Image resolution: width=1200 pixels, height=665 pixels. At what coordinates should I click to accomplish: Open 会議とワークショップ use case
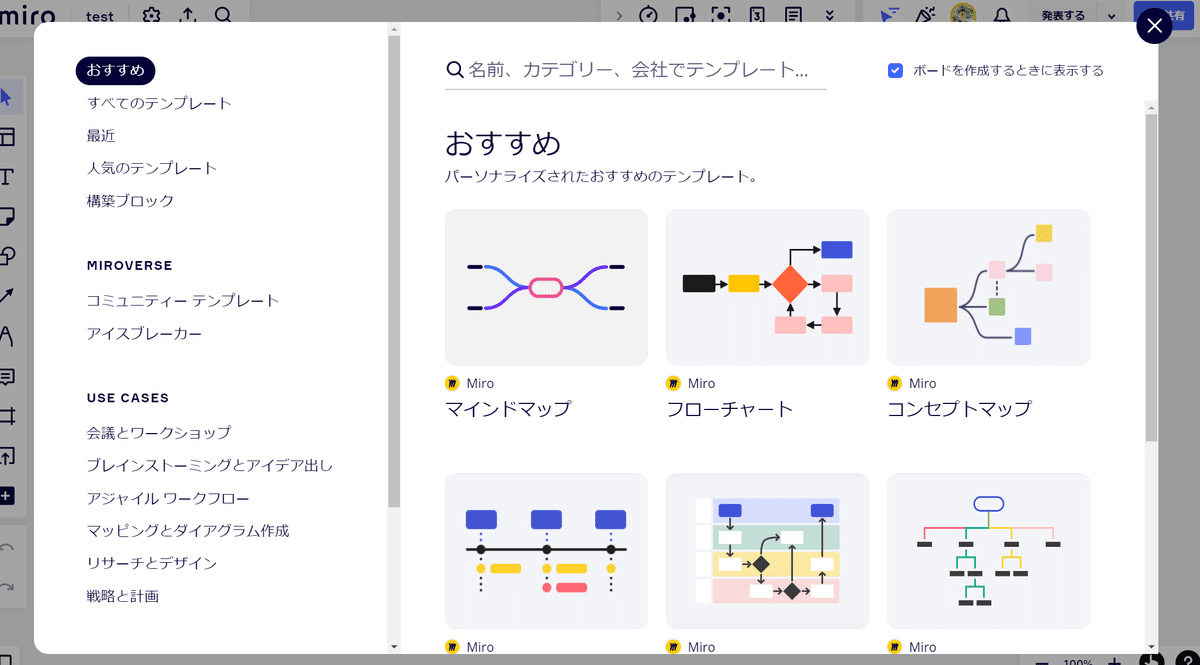[x=159, y=432]
